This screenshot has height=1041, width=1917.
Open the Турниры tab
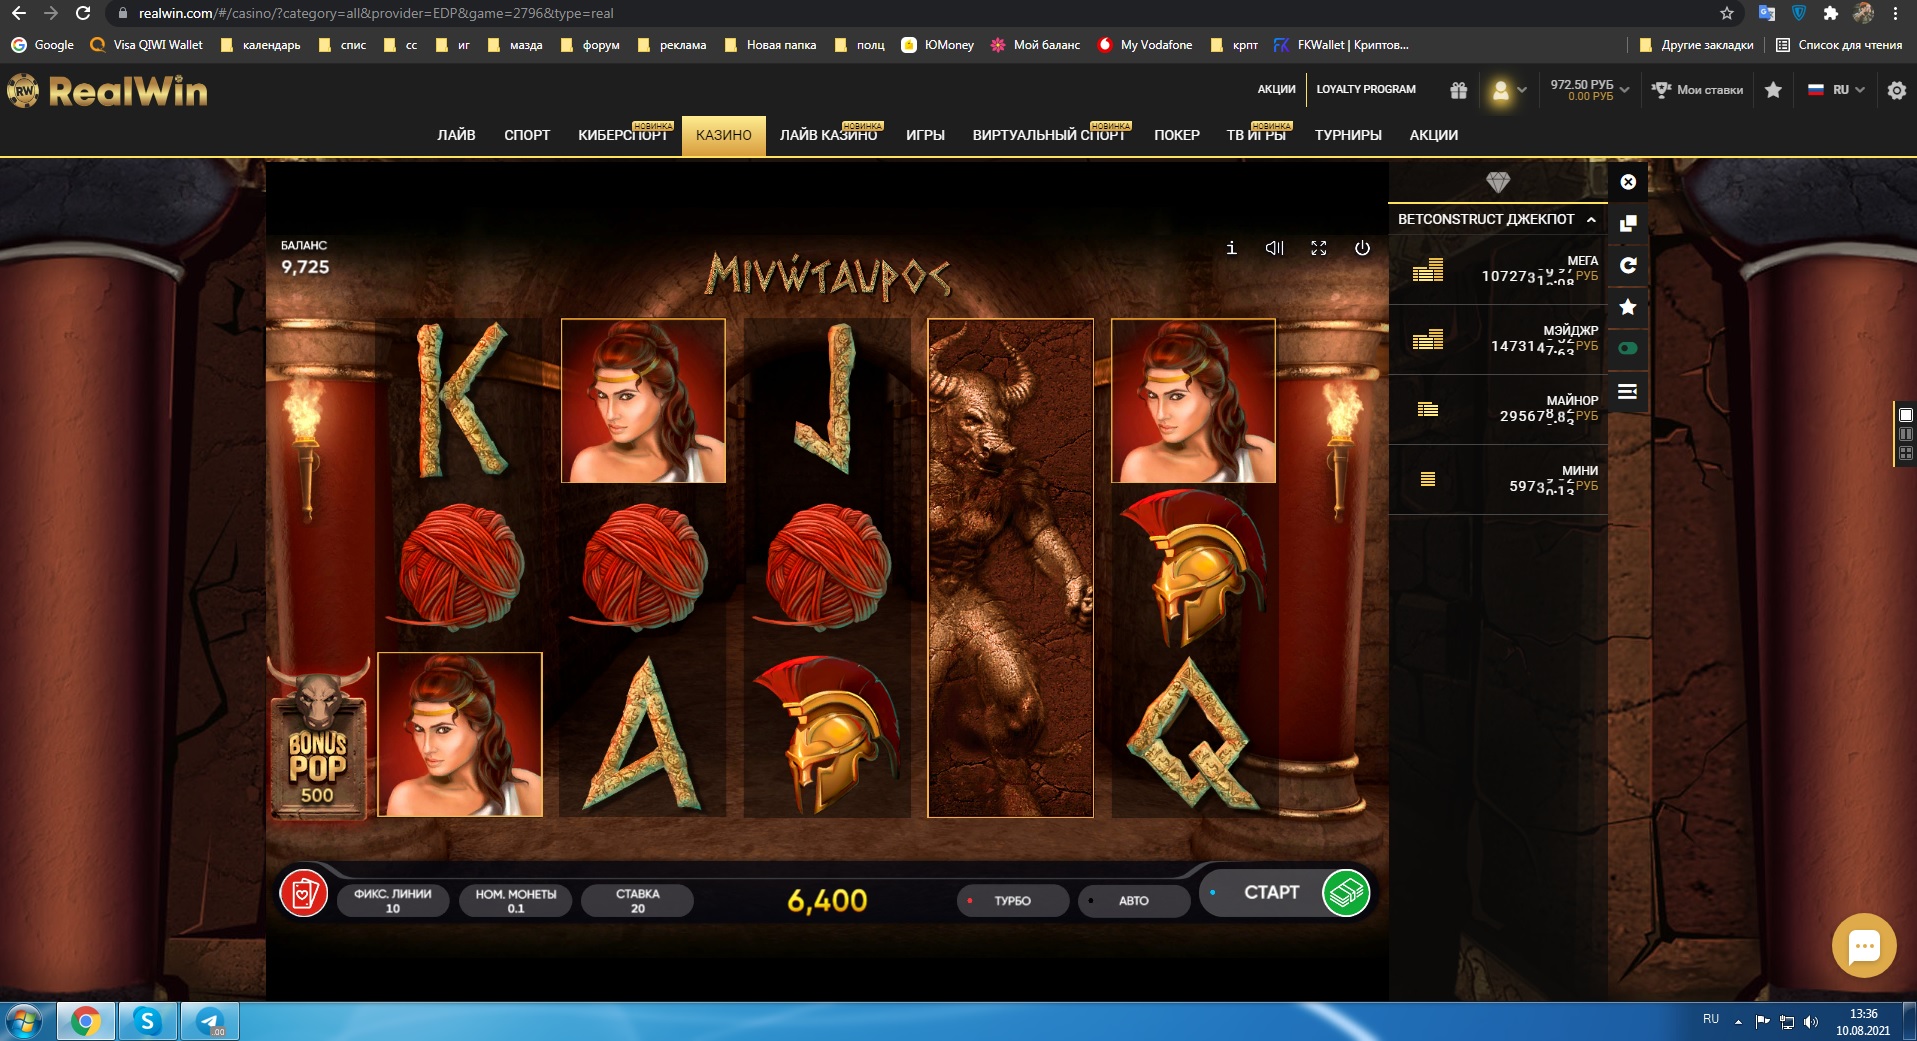pos(1348,135)
